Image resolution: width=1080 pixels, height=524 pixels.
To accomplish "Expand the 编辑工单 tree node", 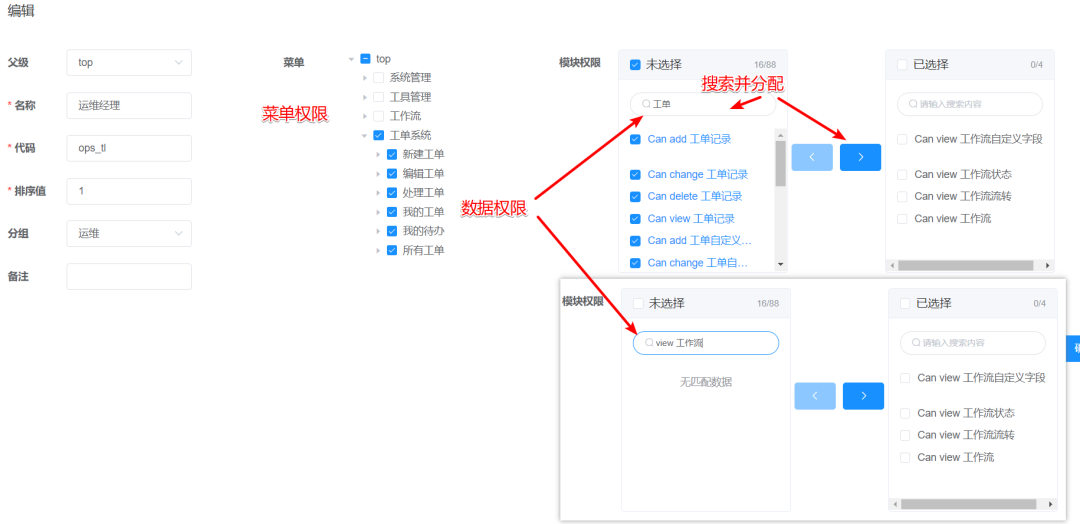I will (x=378, y=174).
